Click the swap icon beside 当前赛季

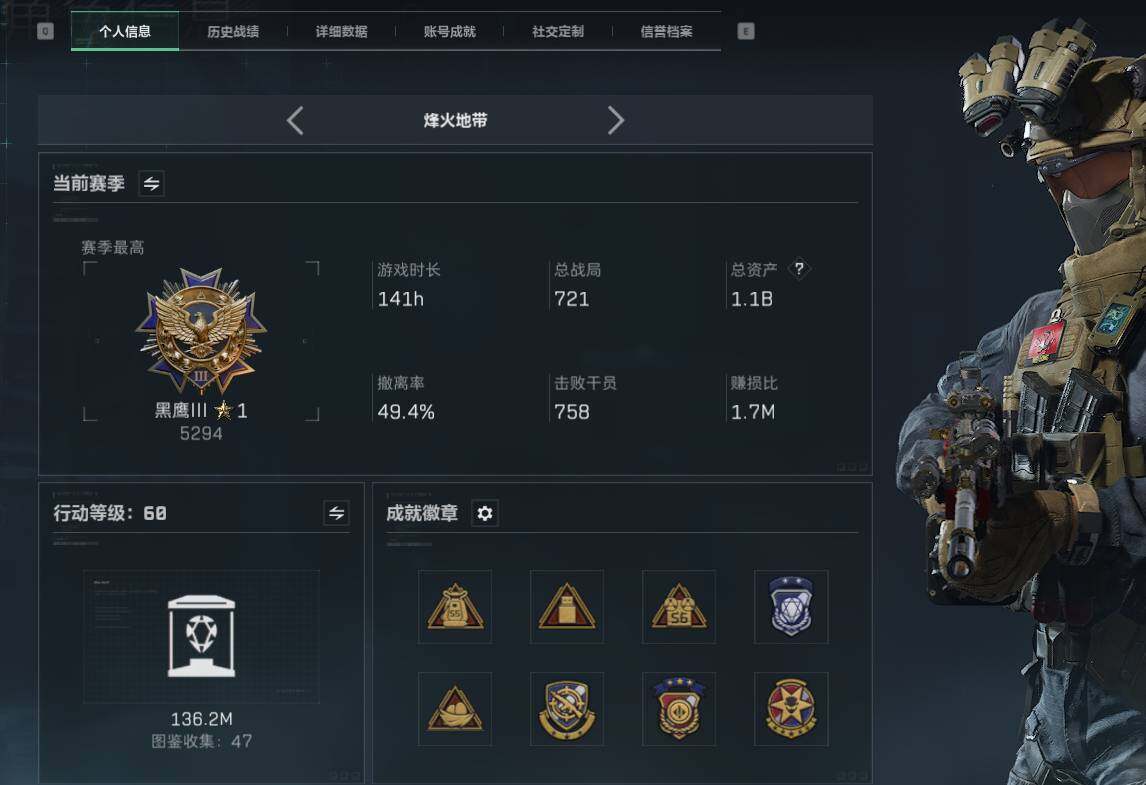[x=151, y=183]
